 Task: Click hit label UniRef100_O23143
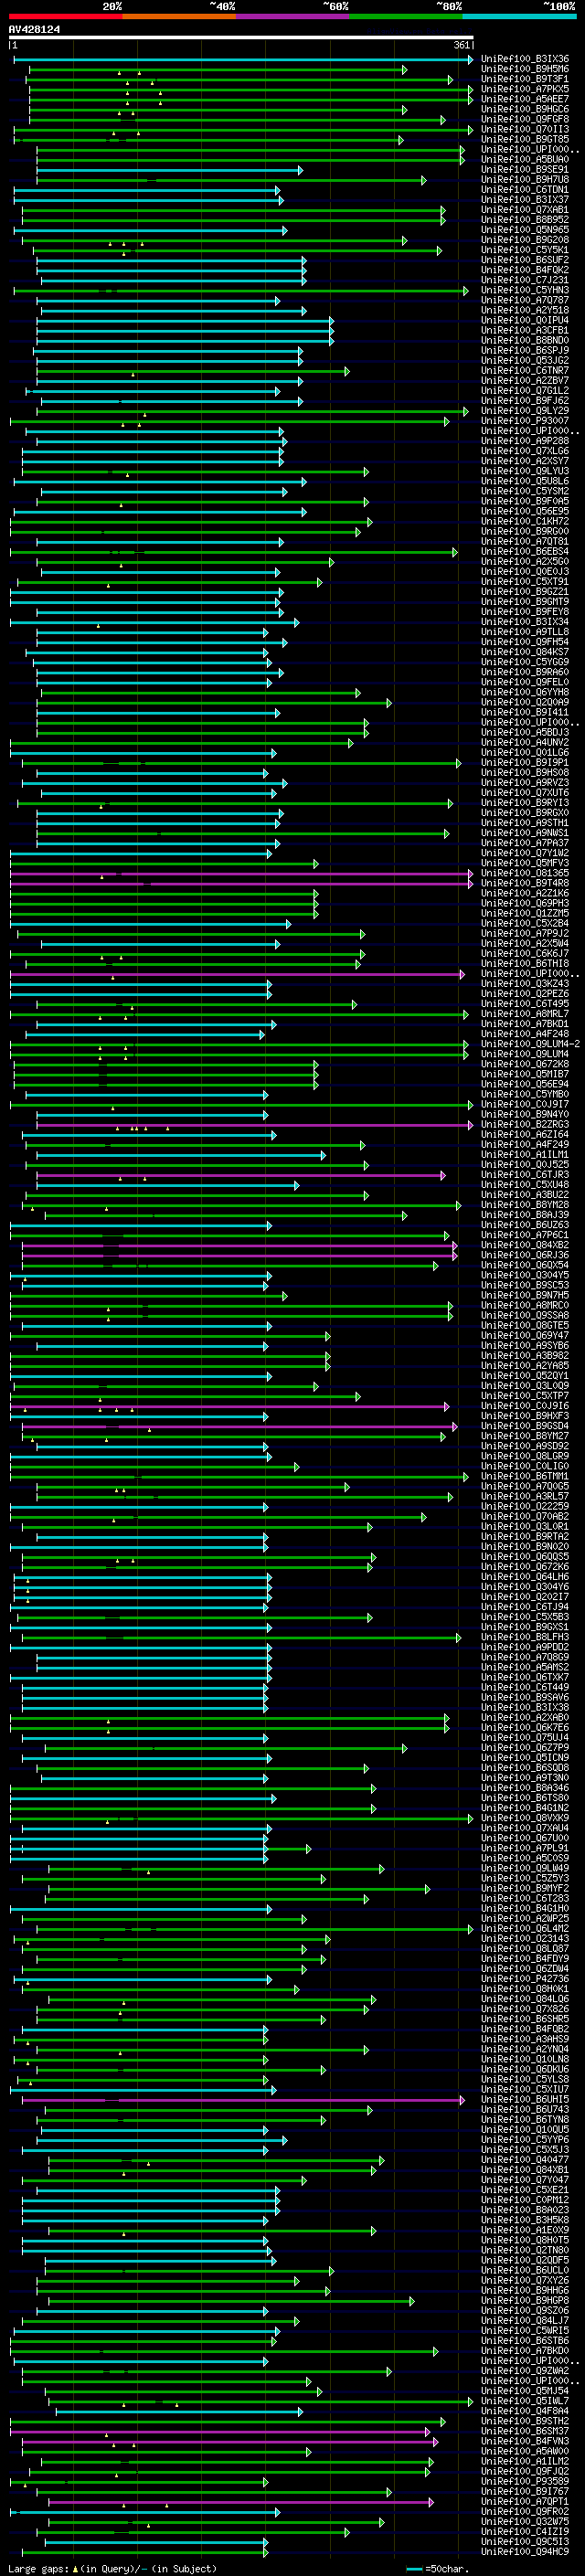click(x=525, y=1939)
